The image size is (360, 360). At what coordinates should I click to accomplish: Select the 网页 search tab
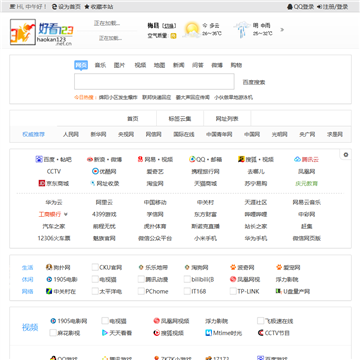[x=81, y=65]
